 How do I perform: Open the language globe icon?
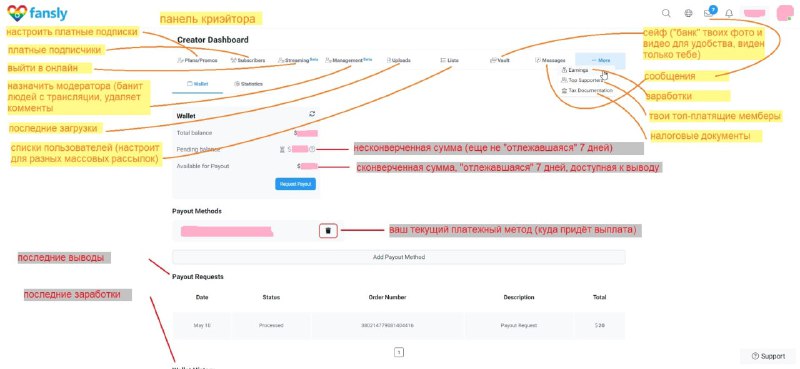pyautogui.click(x=688, y=13)
